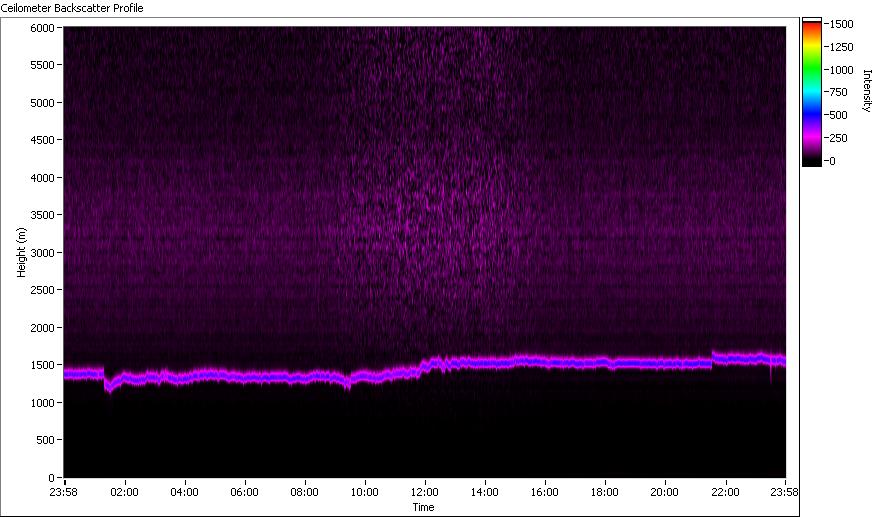
Task: Click the '1000' intensity scale label
Action: pos(841,70)
